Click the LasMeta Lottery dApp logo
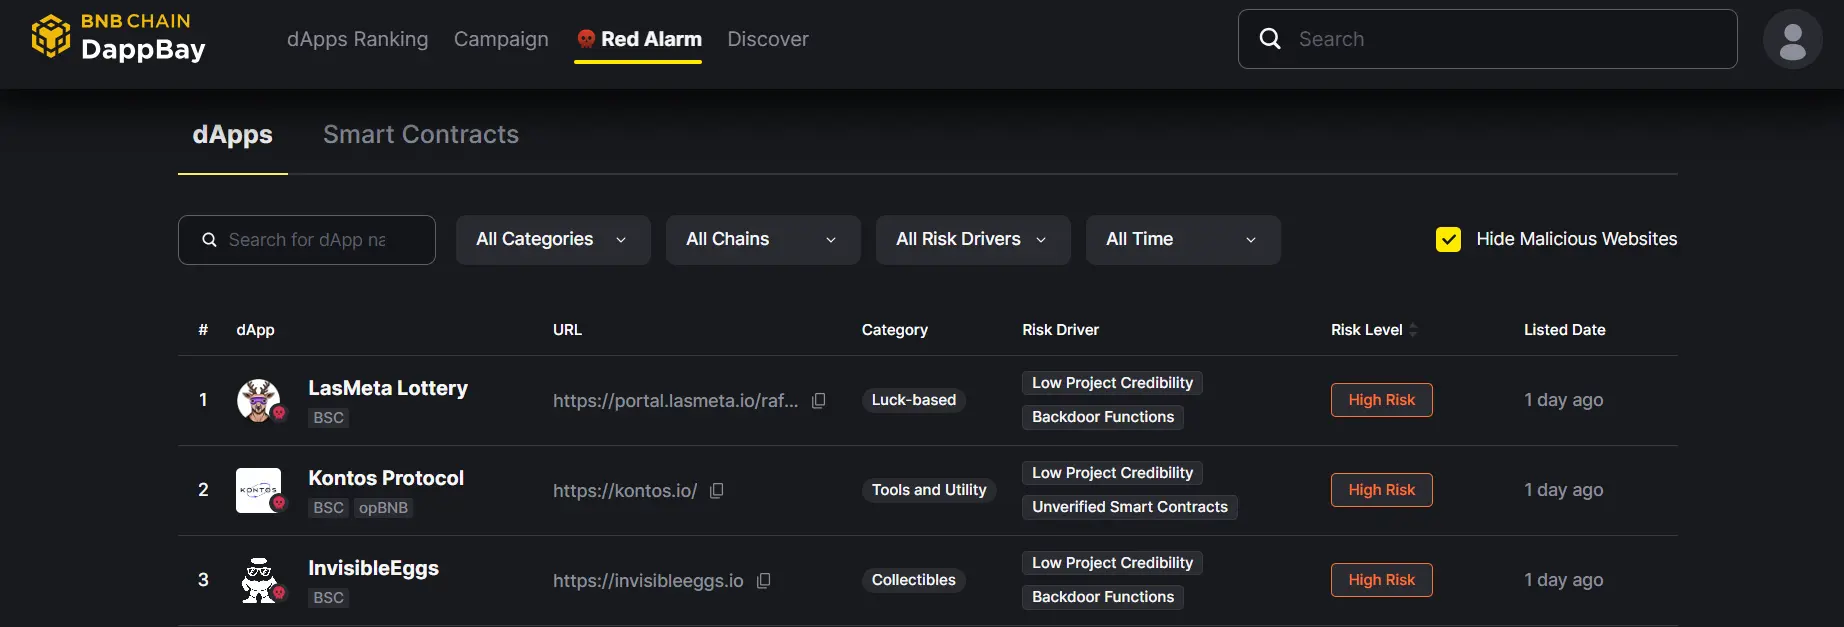 (x=259, y=400)
